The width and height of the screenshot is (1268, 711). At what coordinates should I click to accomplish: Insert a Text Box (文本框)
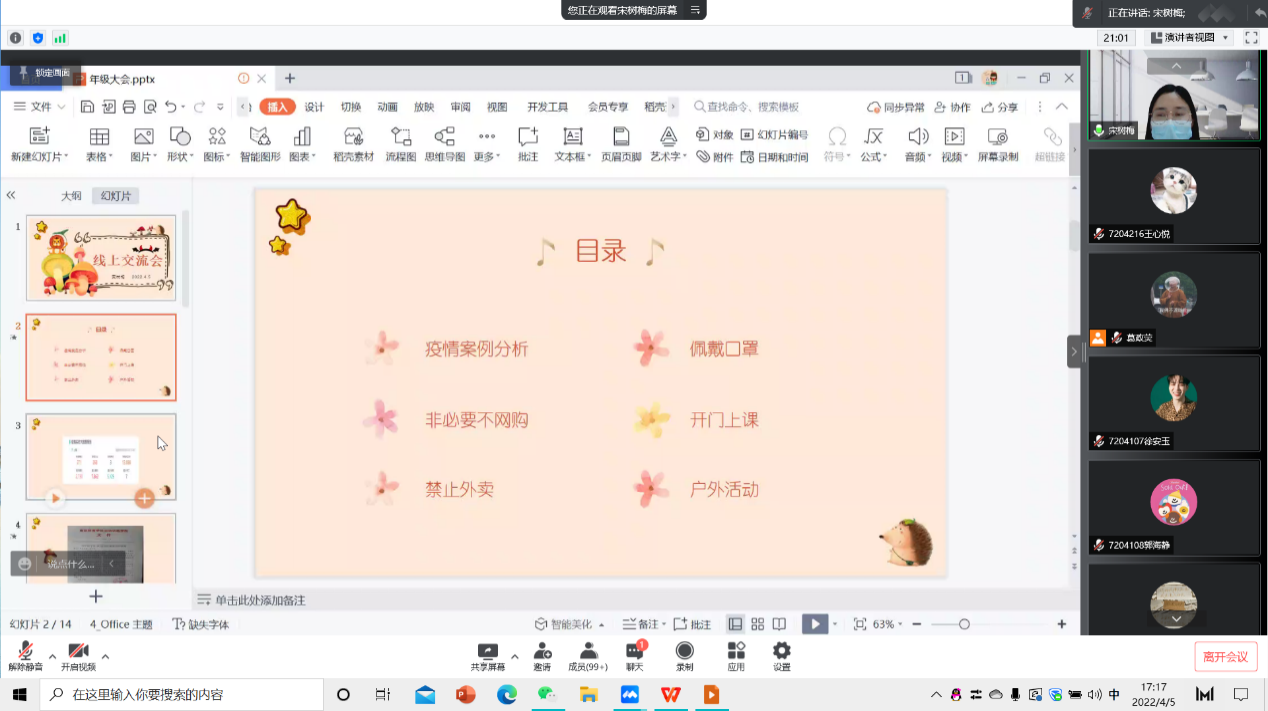[x=572, y=137]
